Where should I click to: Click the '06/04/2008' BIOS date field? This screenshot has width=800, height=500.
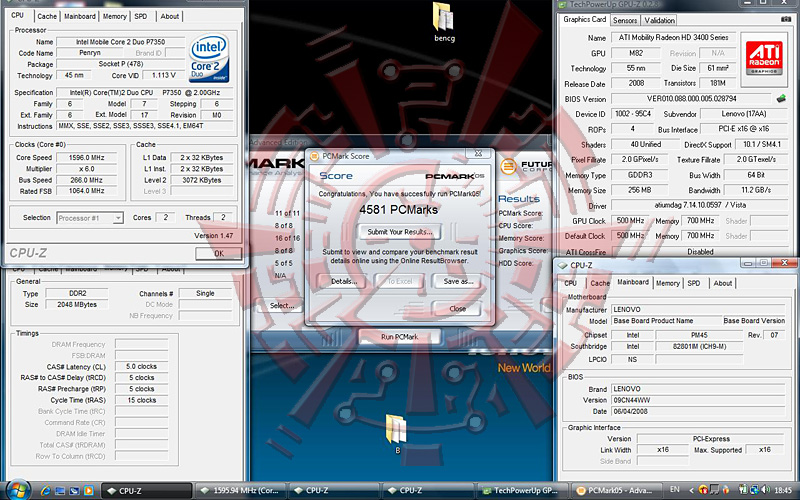698,411
